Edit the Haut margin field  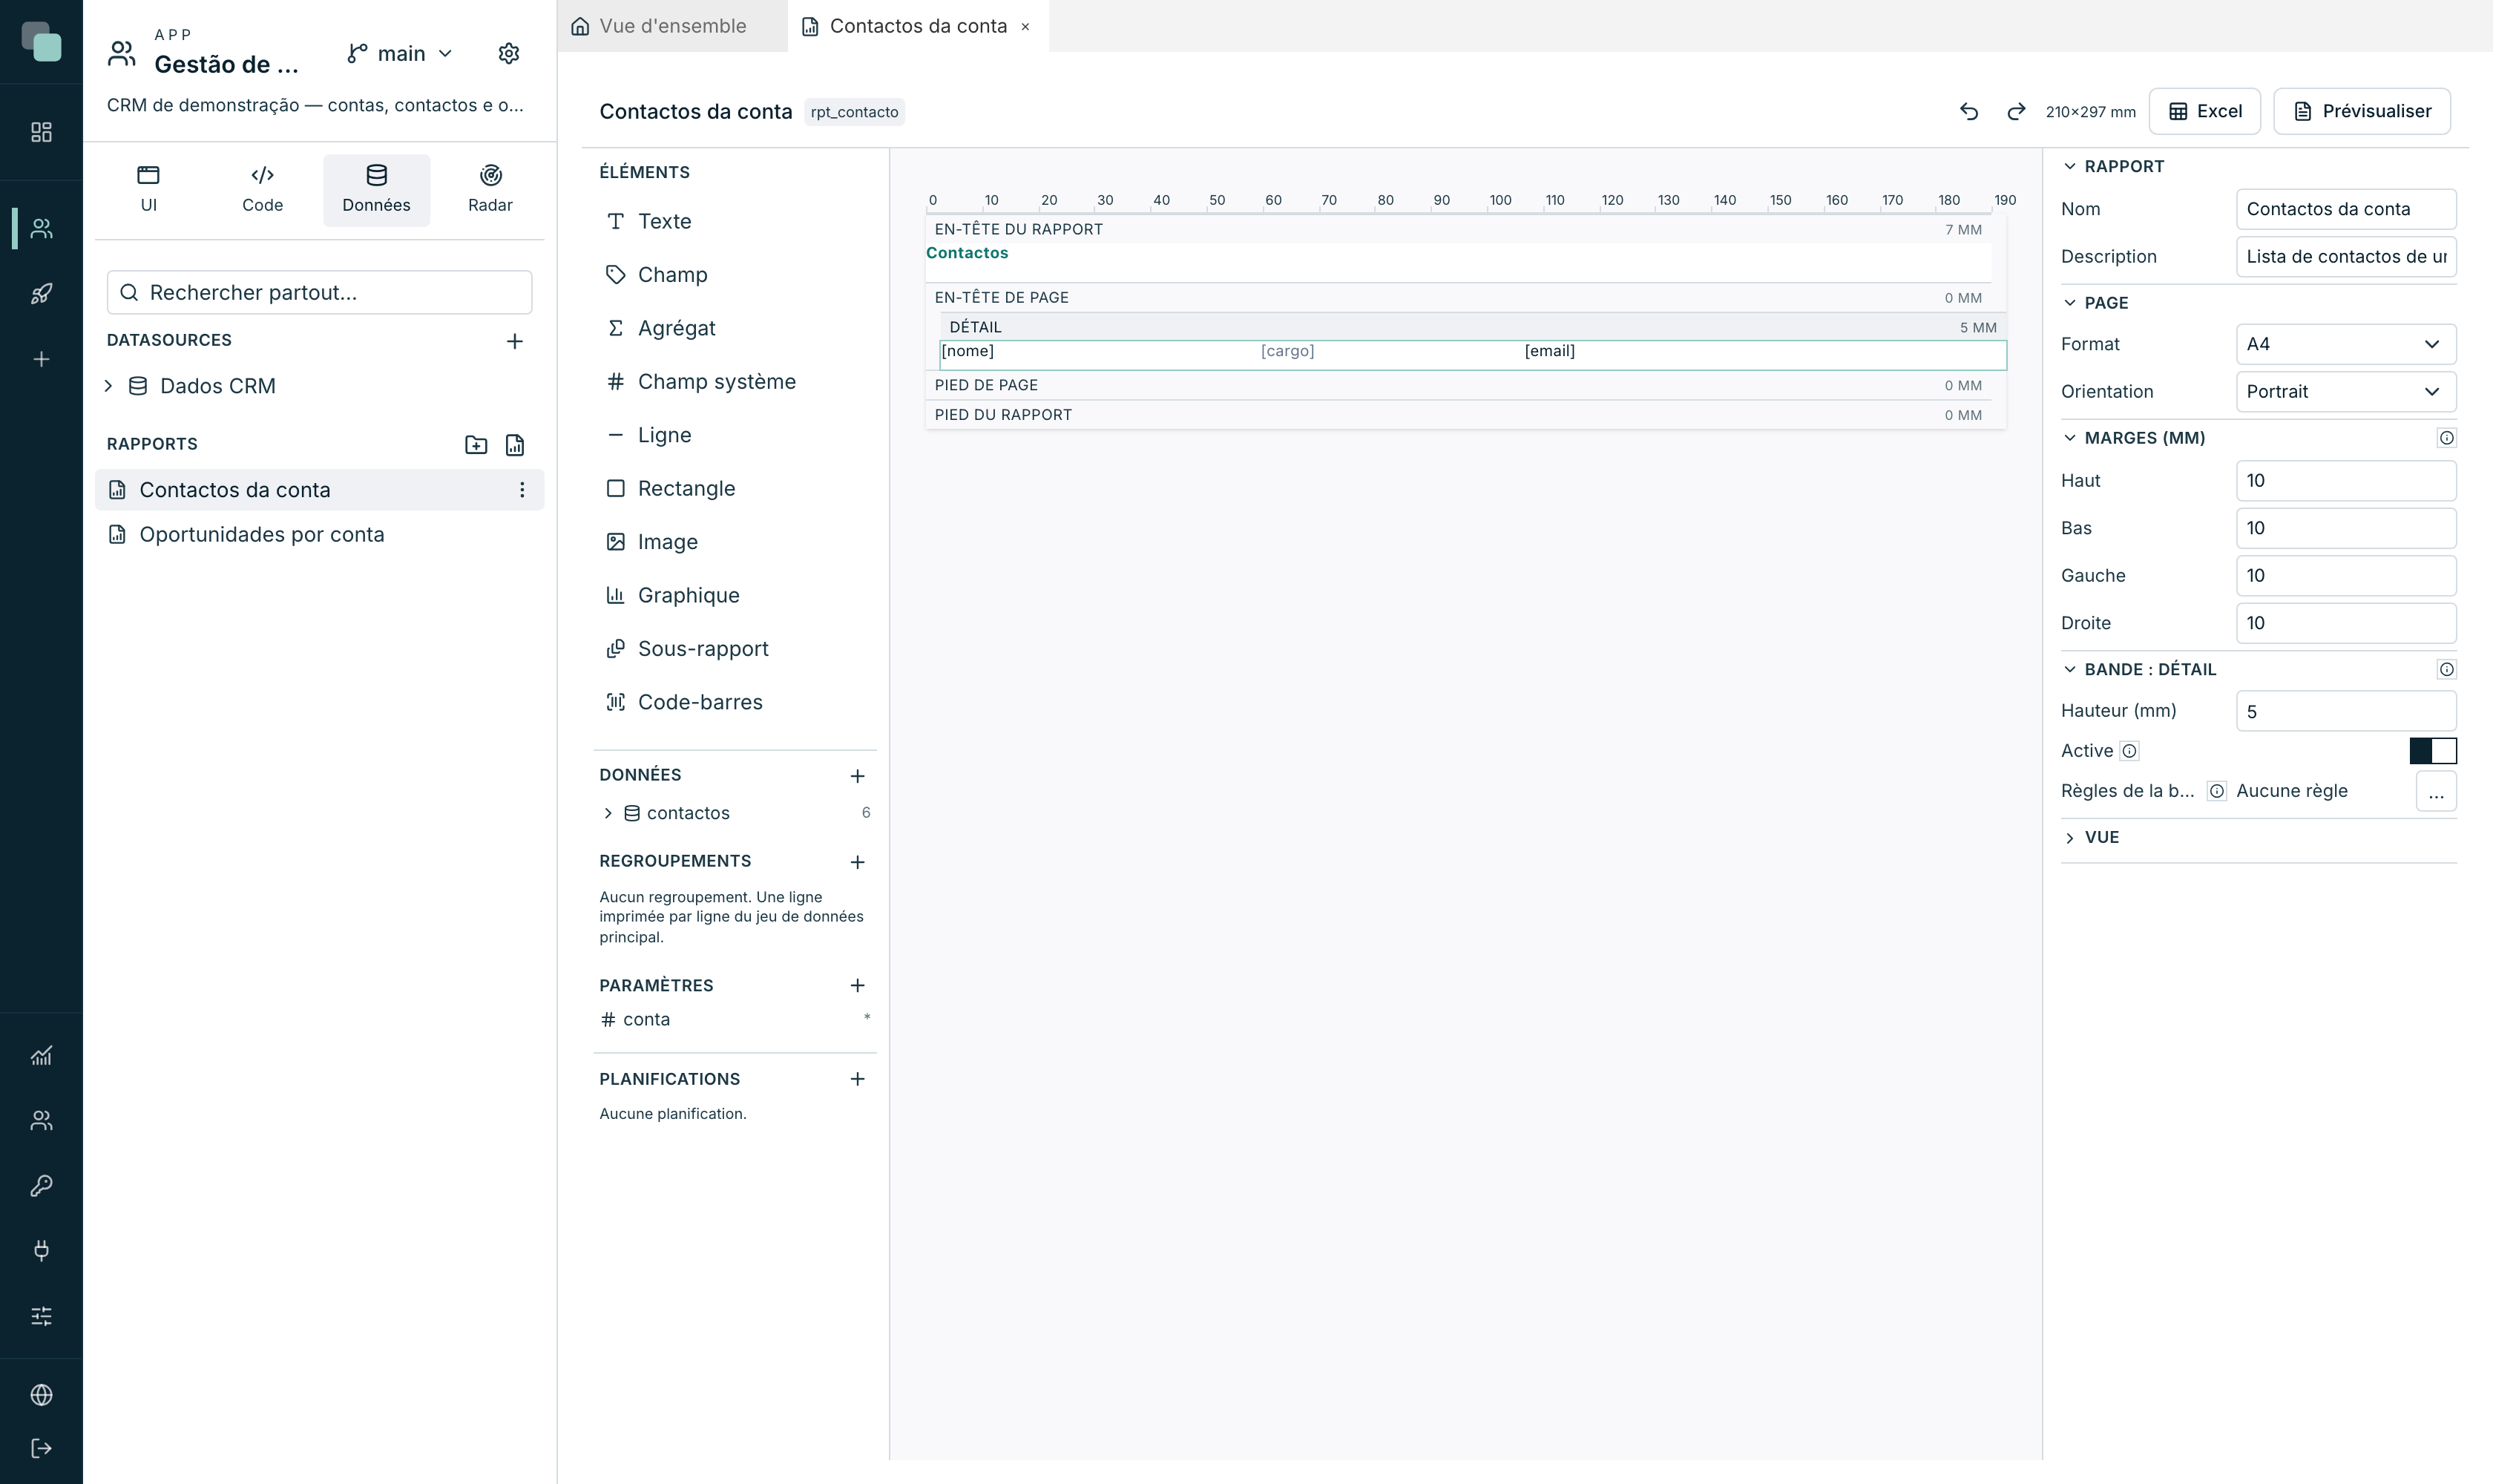click(2345, 481)
